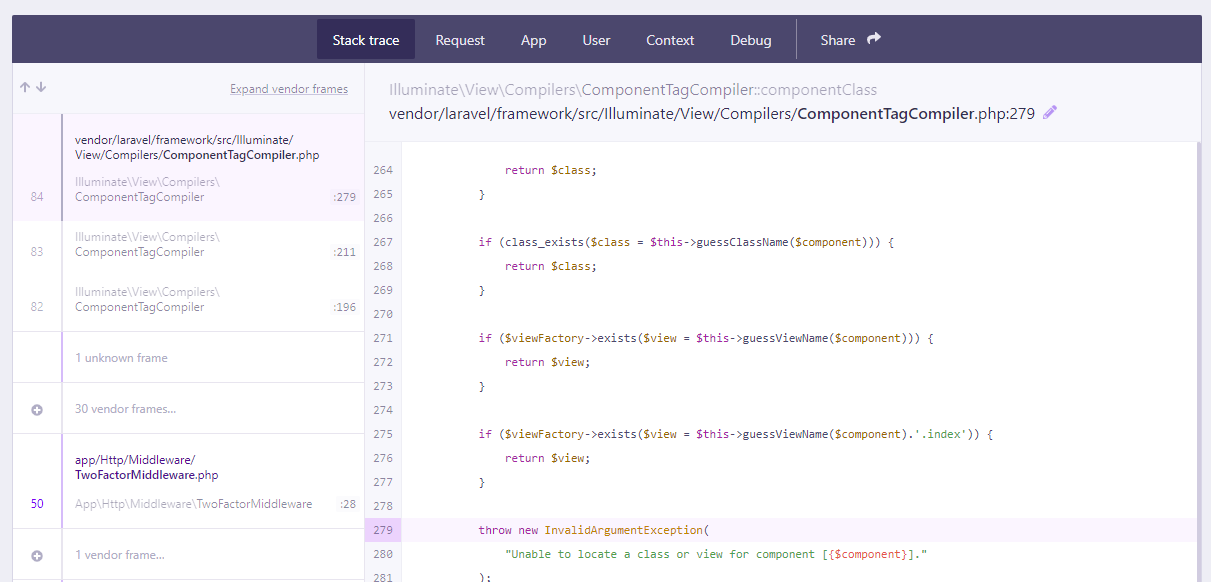Click the pencil icon to edit ComponentTagCompiler.php
The width and height of the screenshot is (1211, 582).
pos(1049,112)
